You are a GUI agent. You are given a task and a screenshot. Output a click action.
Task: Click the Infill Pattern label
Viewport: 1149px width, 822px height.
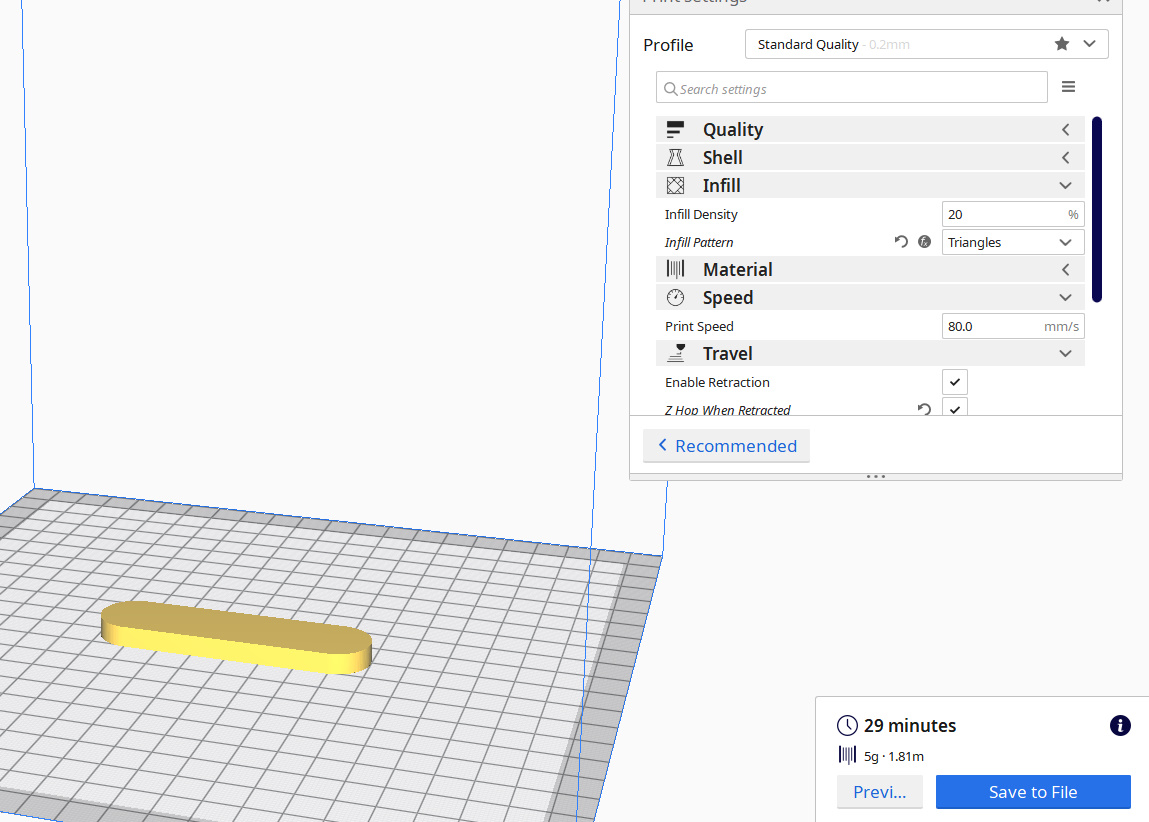(x=698, y=242)
